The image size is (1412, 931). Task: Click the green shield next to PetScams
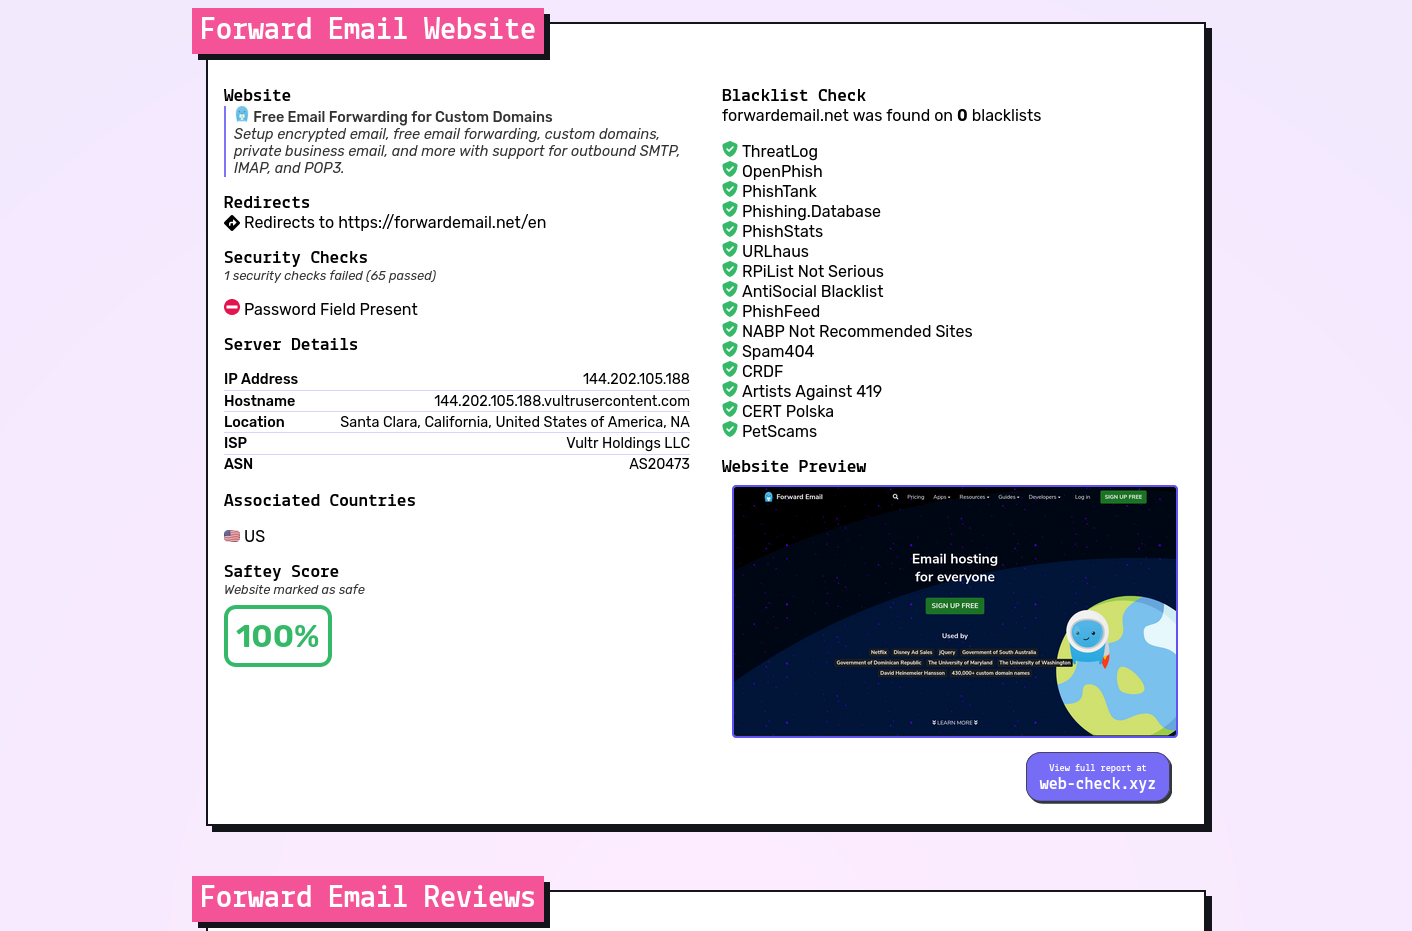(730, 429)
